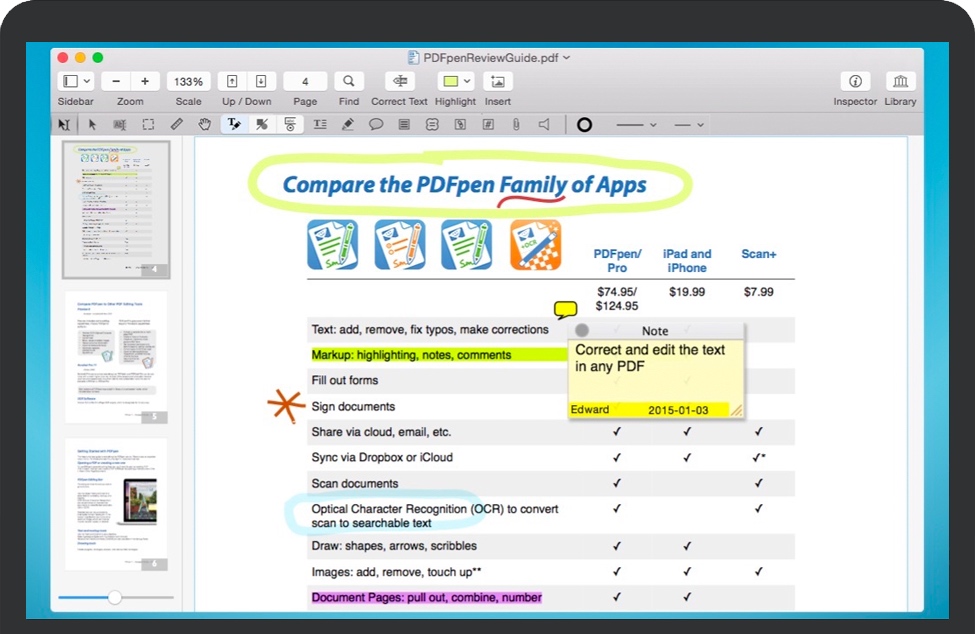
Task: Go to the next page with Down arrow
Action: (260, 81)
